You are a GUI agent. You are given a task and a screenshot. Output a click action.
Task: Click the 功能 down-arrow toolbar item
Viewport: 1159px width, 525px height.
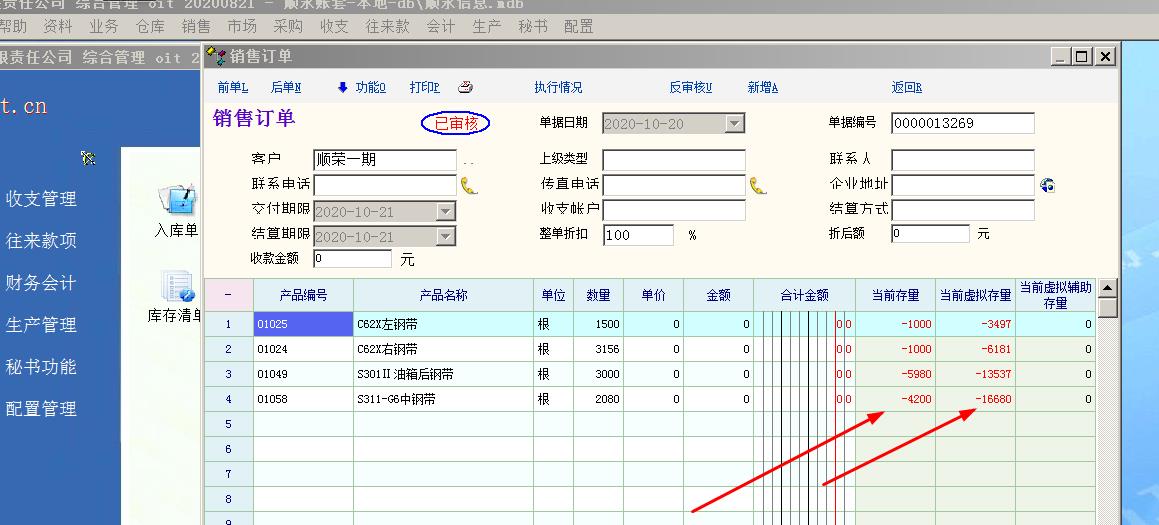coord(361,88)
